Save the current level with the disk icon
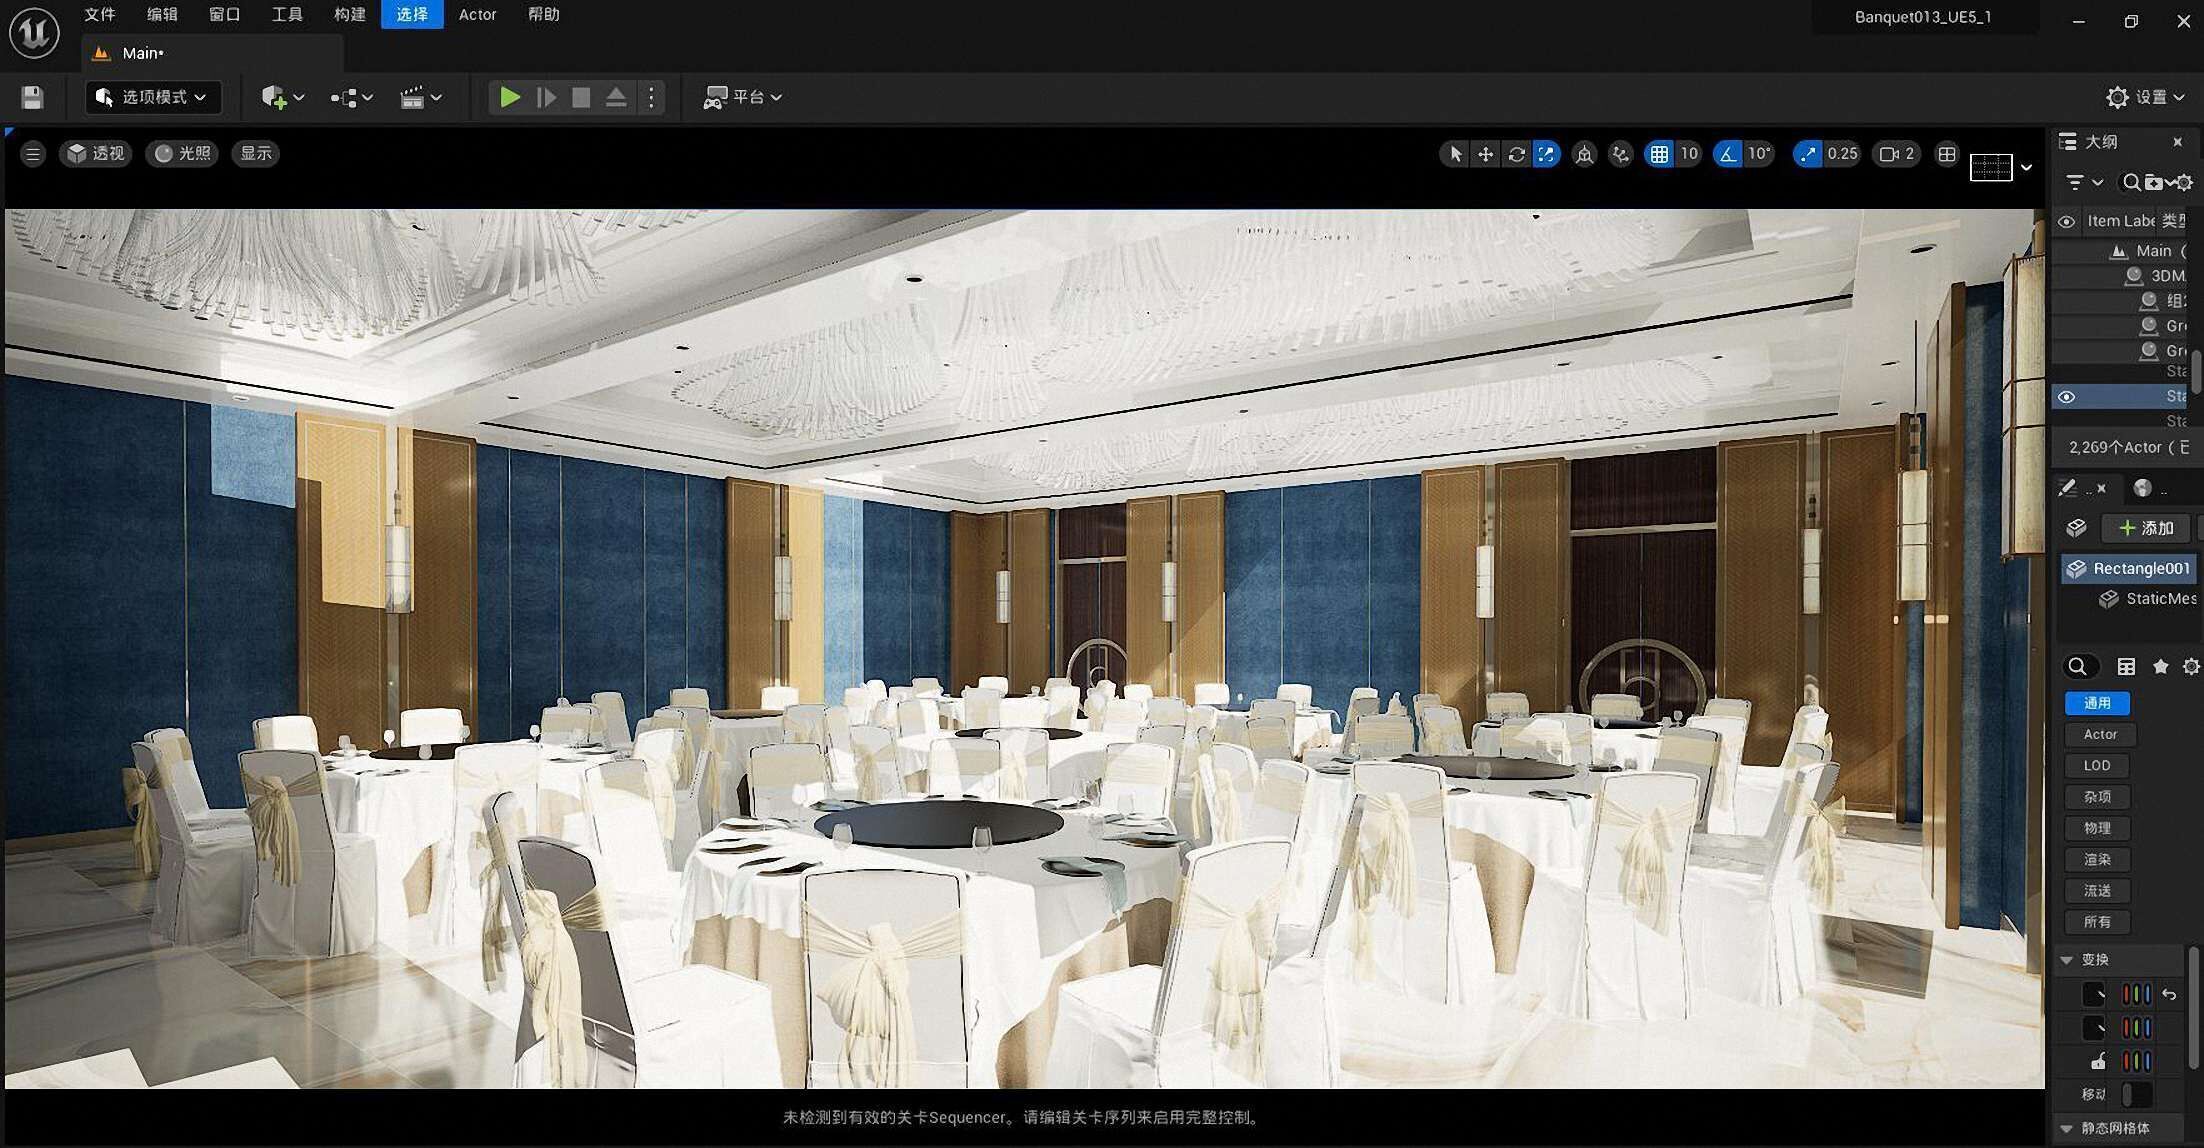 click(x=32, y=97)
